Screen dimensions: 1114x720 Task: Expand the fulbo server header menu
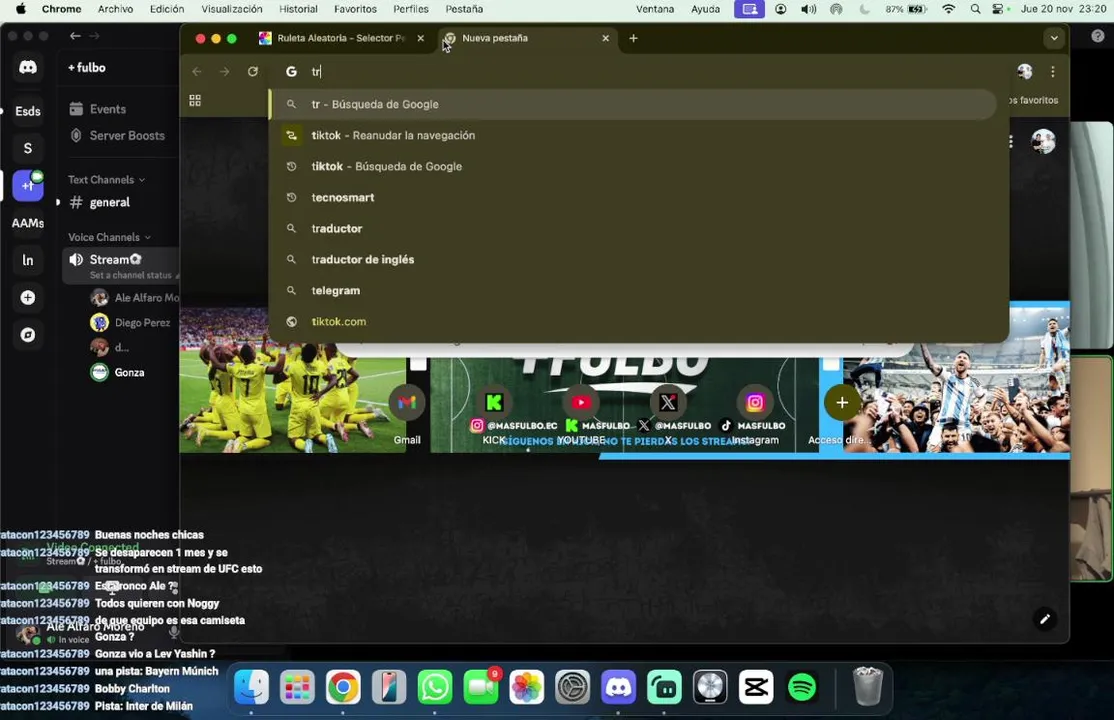[87, 68]
